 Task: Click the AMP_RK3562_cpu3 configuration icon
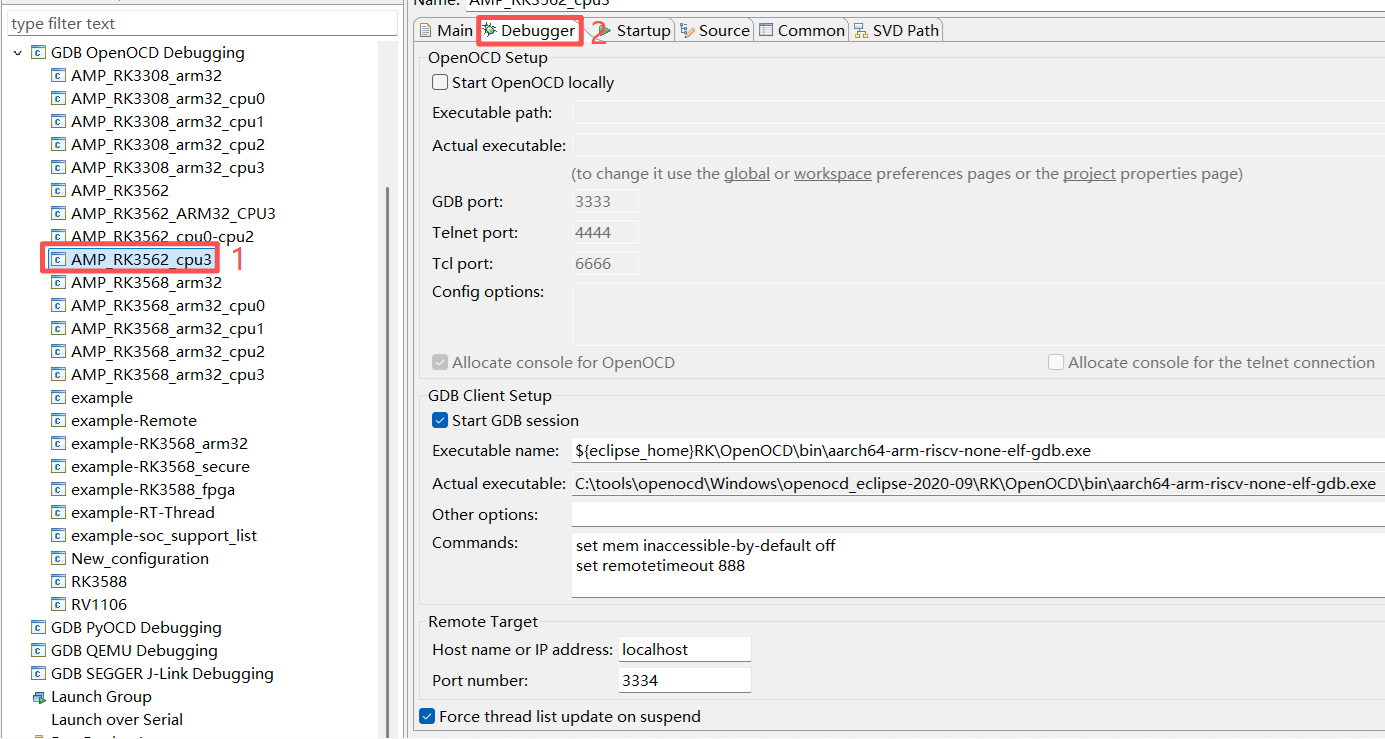pos(59,260)
